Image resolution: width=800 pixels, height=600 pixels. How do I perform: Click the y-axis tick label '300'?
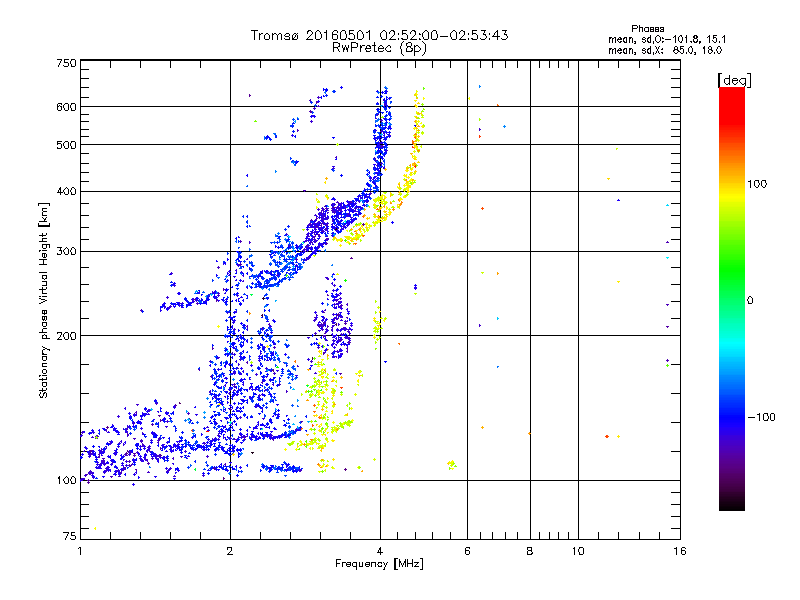(x=66, y=251)
